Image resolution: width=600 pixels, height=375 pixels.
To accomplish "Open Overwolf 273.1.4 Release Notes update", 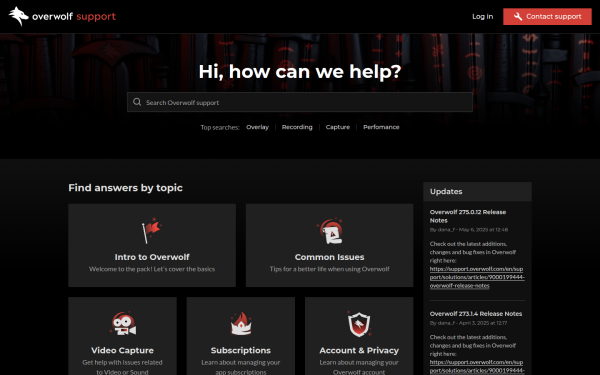I will tap(476, 314).
